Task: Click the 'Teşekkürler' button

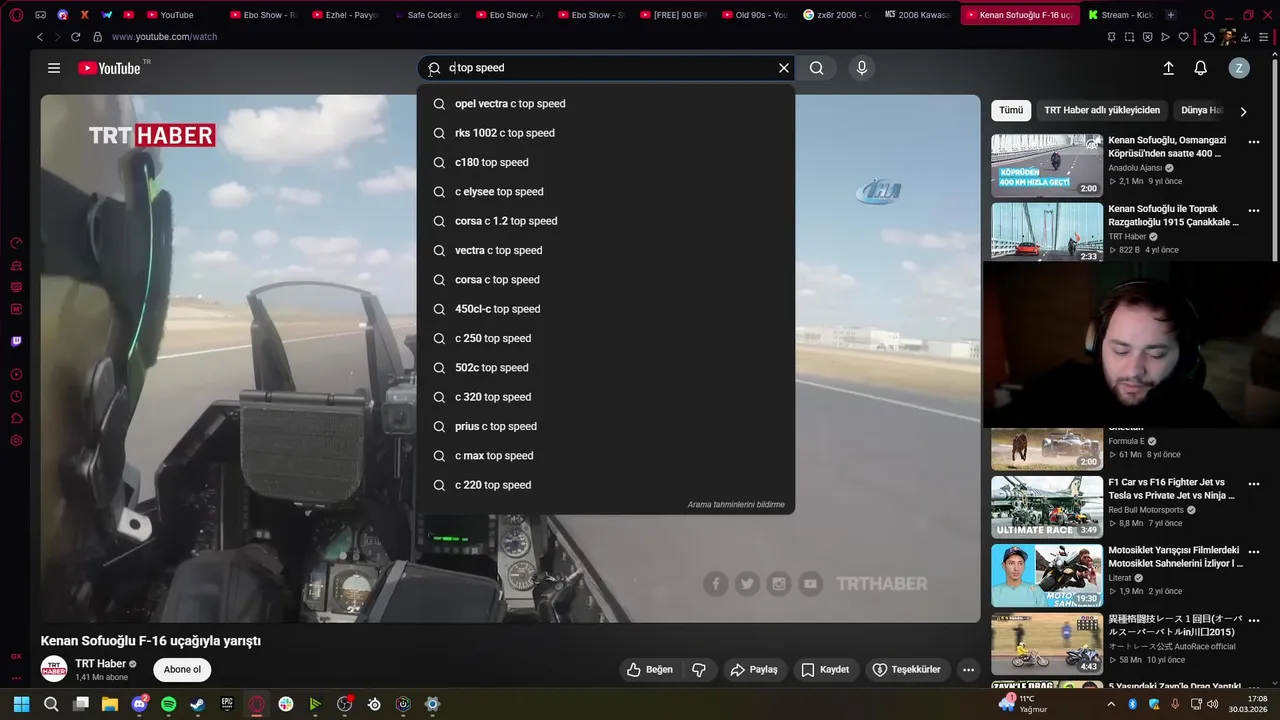Action: pos(906,670)
